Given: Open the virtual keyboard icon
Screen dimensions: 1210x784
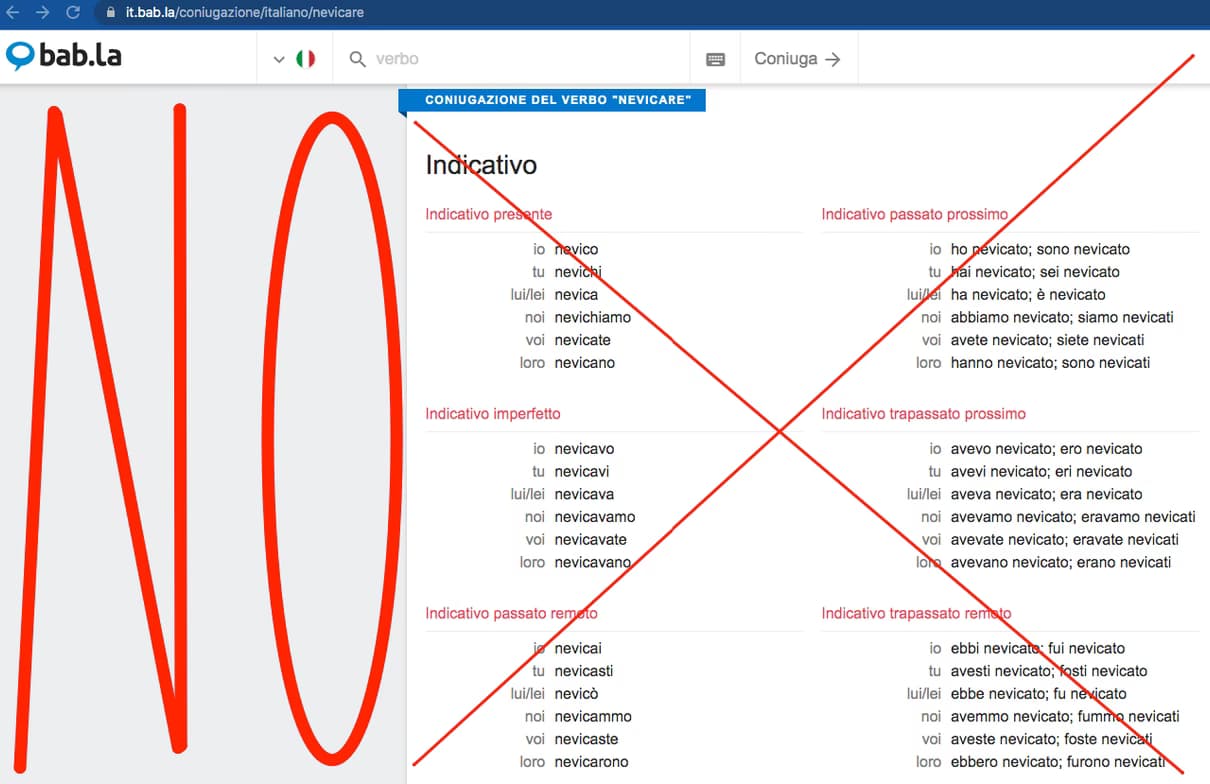Looking at the screenshot, I should (715, 59).
